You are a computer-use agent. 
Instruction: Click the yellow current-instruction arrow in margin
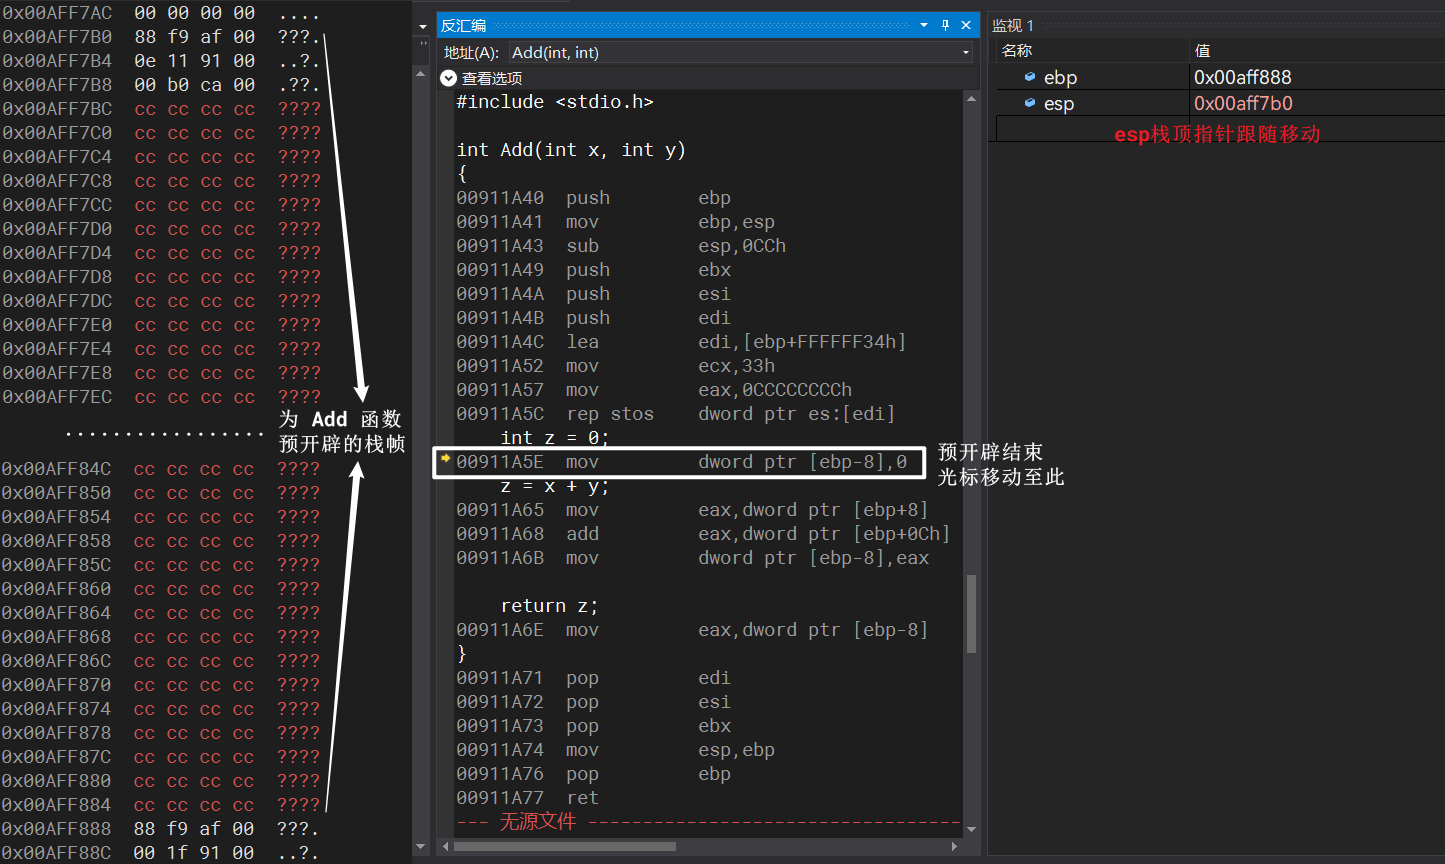446,458
